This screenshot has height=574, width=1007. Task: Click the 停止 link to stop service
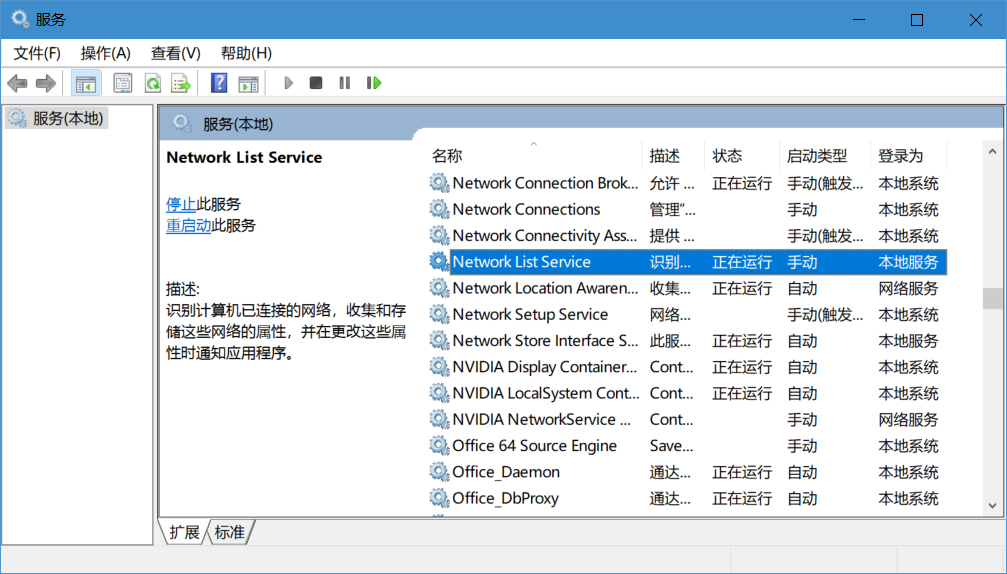181,204
